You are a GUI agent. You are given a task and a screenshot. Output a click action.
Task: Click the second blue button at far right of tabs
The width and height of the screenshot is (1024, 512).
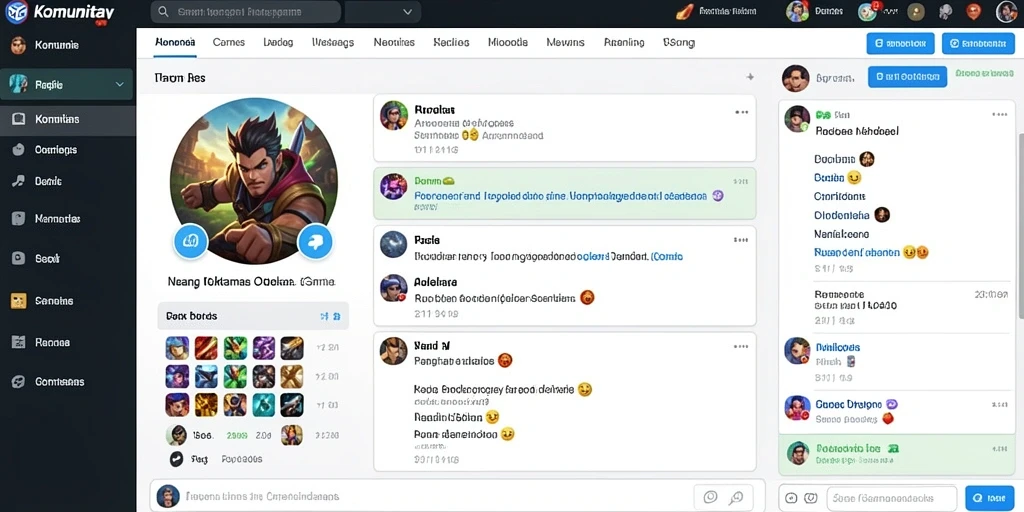[x=978, y=43]
